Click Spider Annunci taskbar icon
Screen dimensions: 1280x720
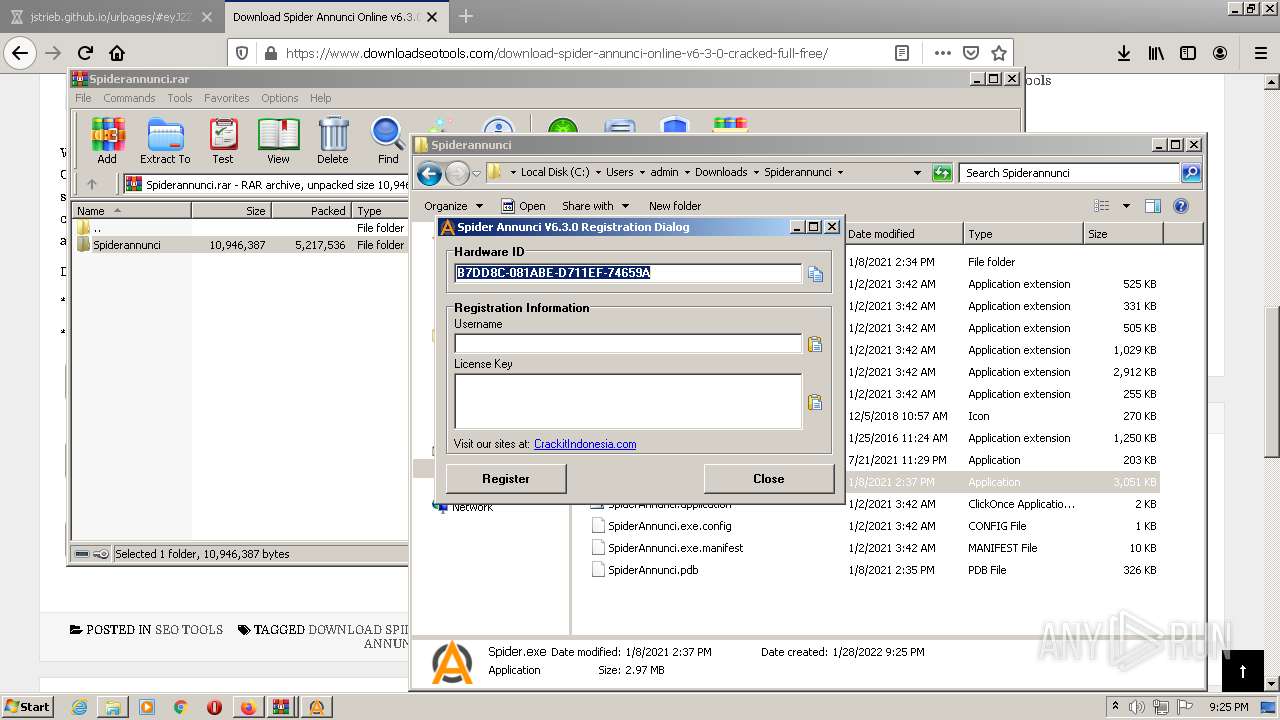click(316, 707)
